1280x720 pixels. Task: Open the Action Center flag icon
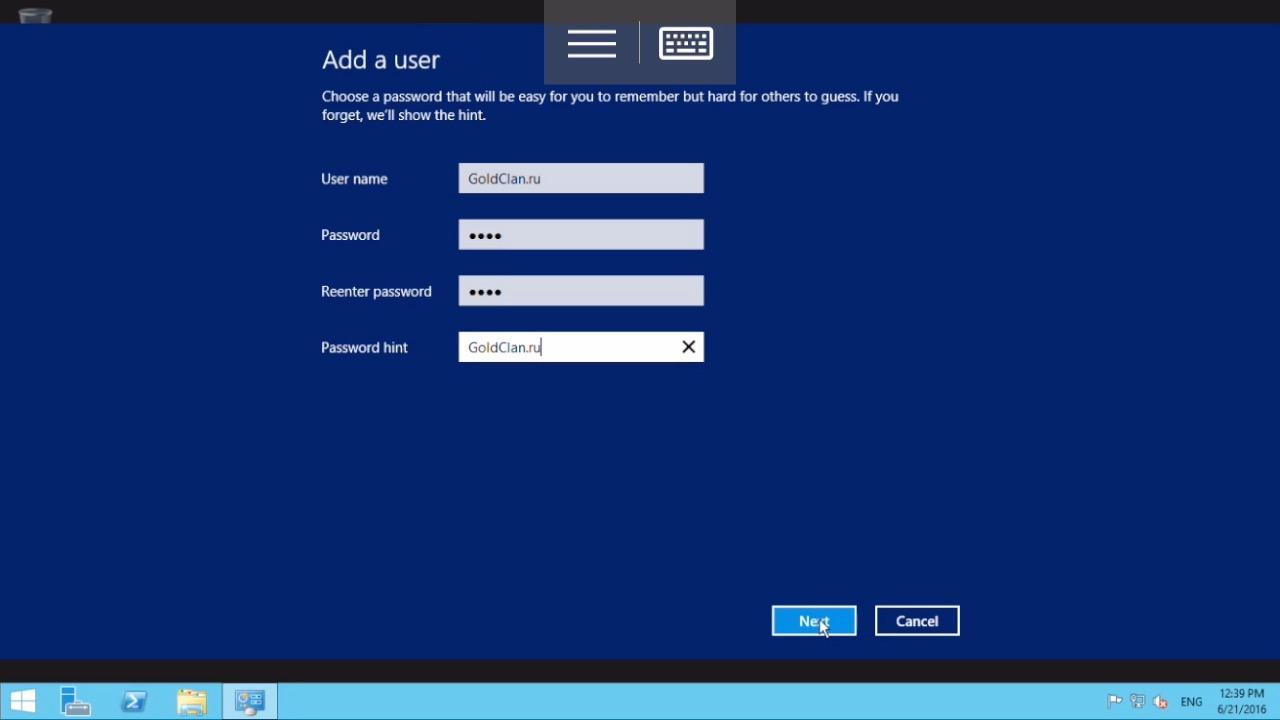pyautogui.click(x=1114, y=702)
